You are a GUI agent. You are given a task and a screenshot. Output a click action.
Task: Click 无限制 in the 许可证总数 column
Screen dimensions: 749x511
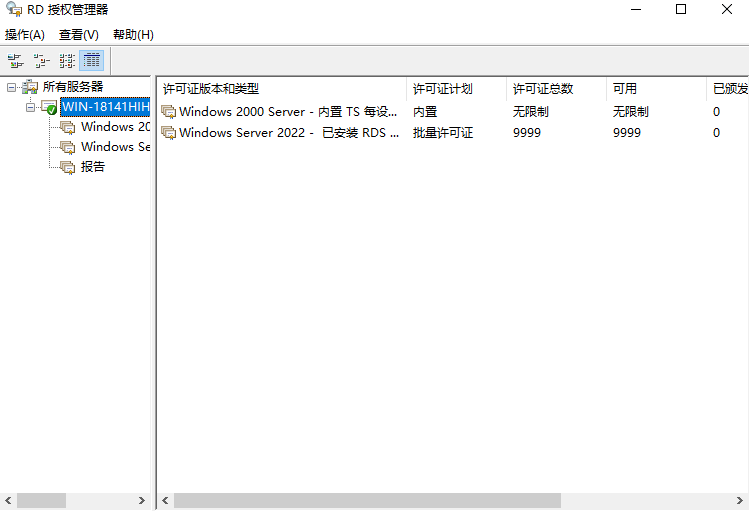click(x=531, y=112)
